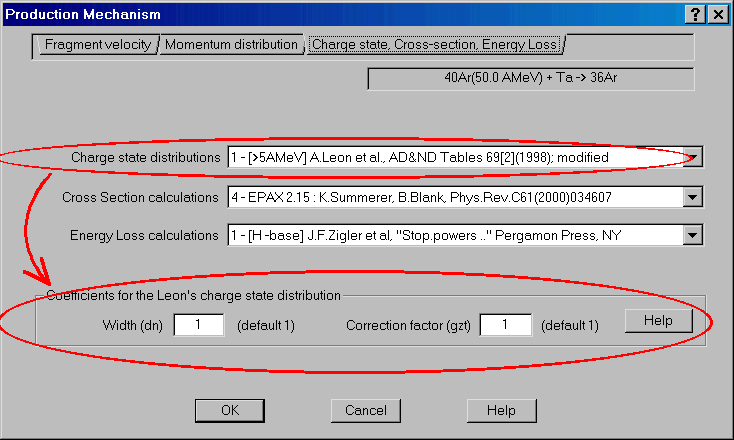
Task: Open the Cross Section calculations dropdown arrow
Action: tap(695, 197)
